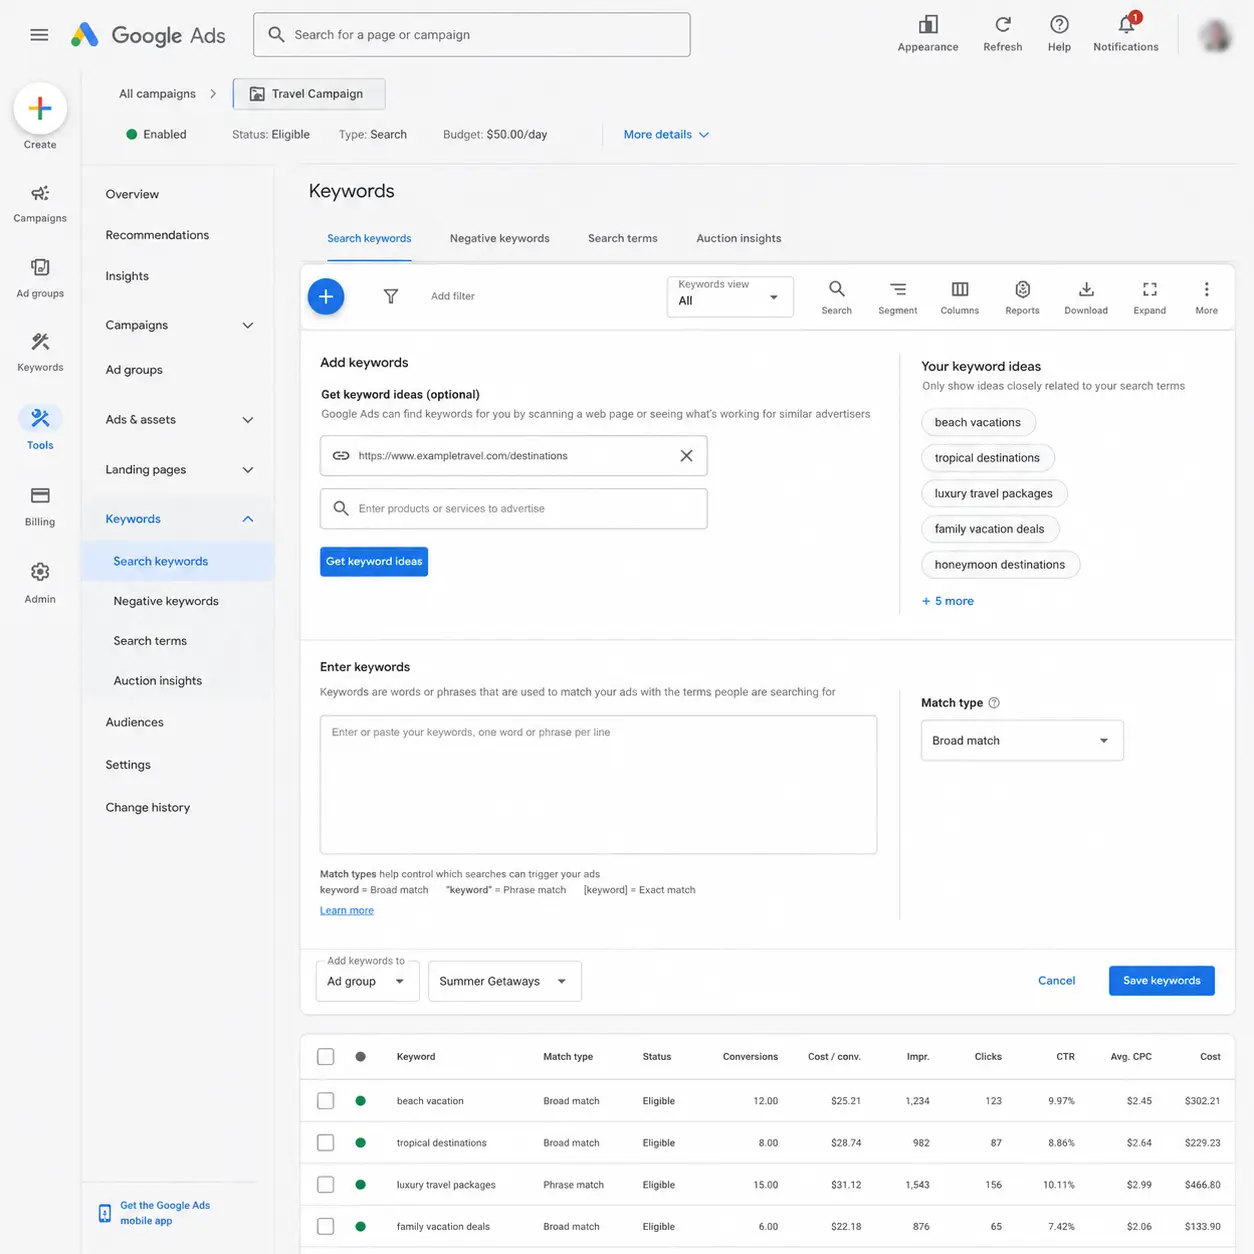Click the blue add keyword plus button
The width and height of the screenshot is (1254, 1254).
click(x=326, y=296)
